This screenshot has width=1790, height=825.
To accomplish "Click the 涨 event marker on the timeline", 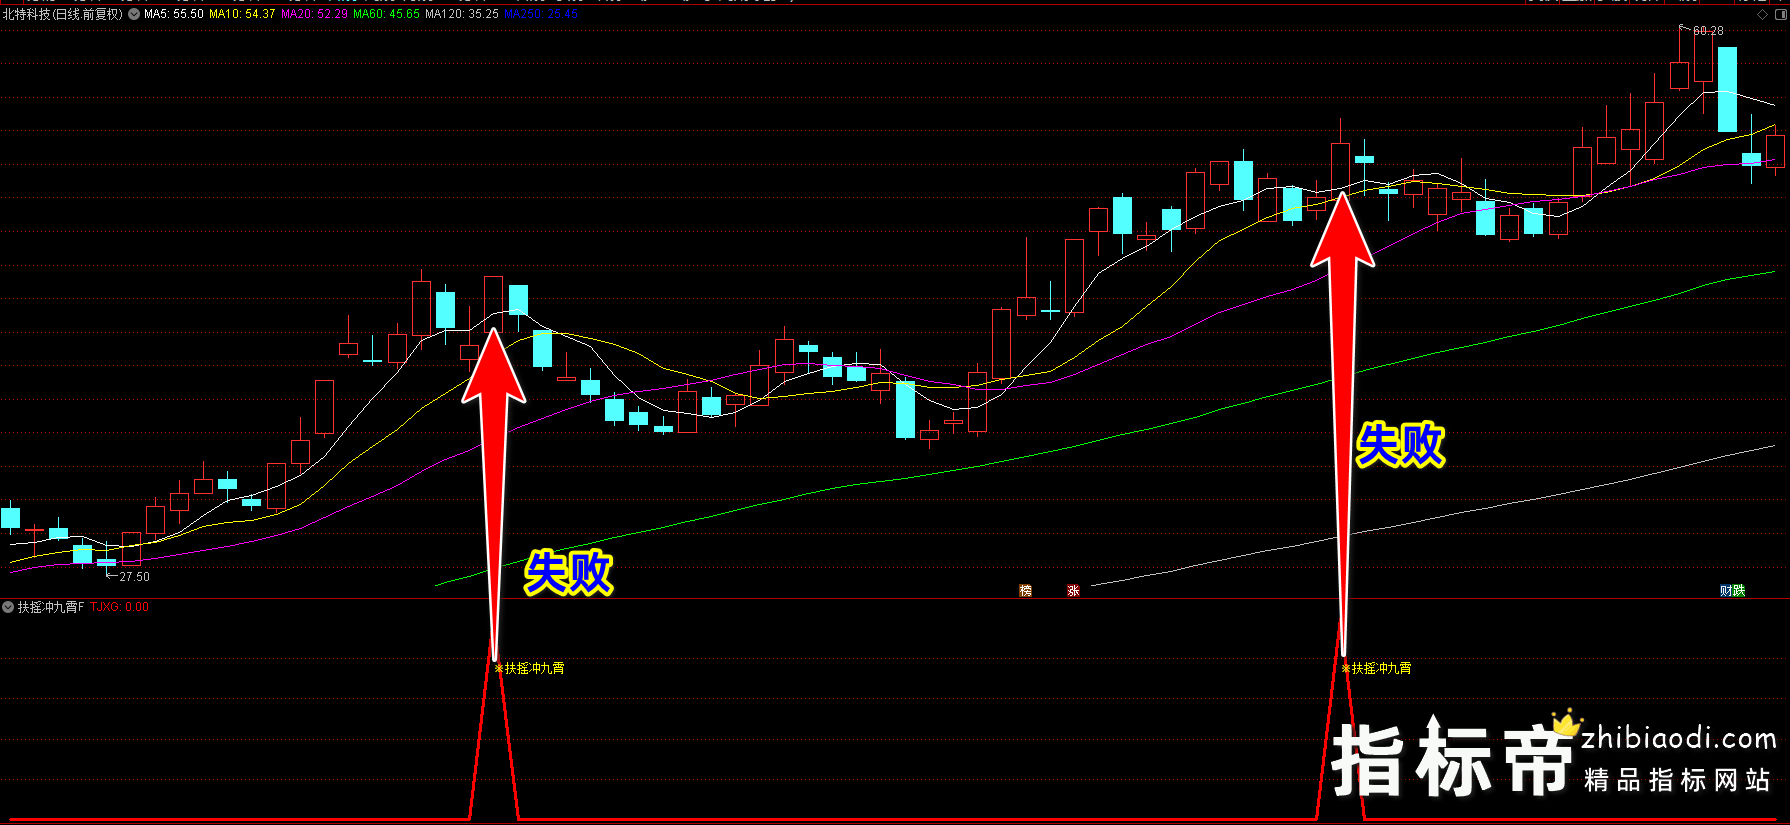I will (x=1073, y=591).
